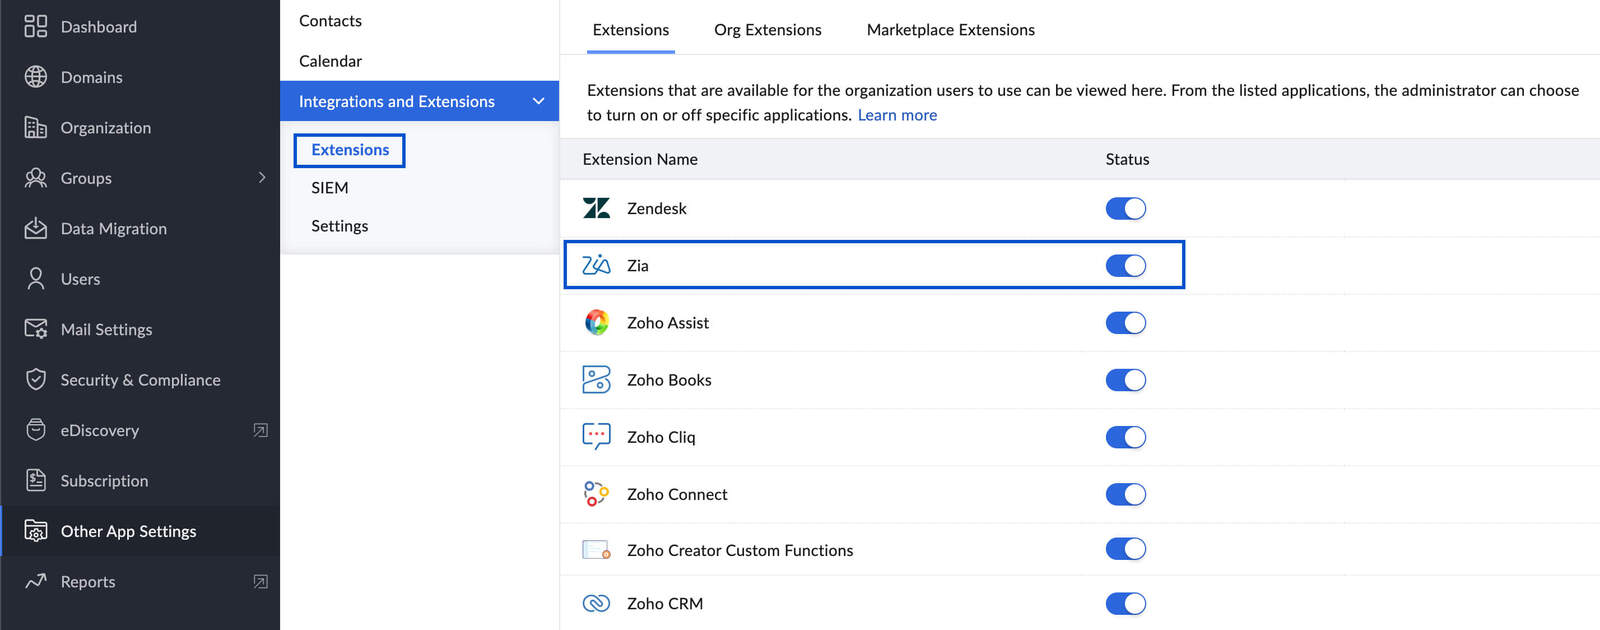Screen dimensions: 1600x630
Task: Click the Zoho Assist extension name
Action: [668, 322]
